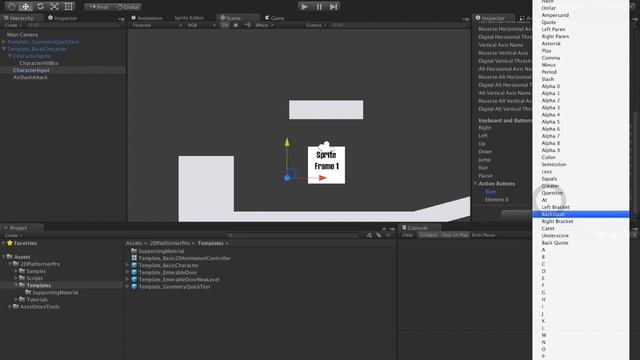Screen dimensions: 640x360
Task: Expand Favorites in Project tree
Action: point(4,243)
